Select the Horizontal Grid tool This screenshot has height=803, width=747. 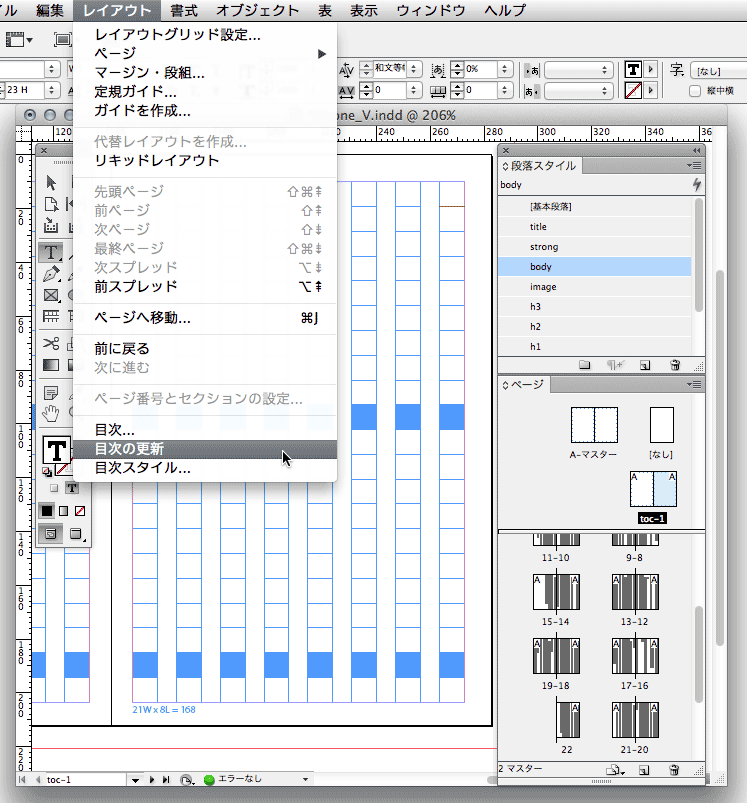[x=51, y=316]
